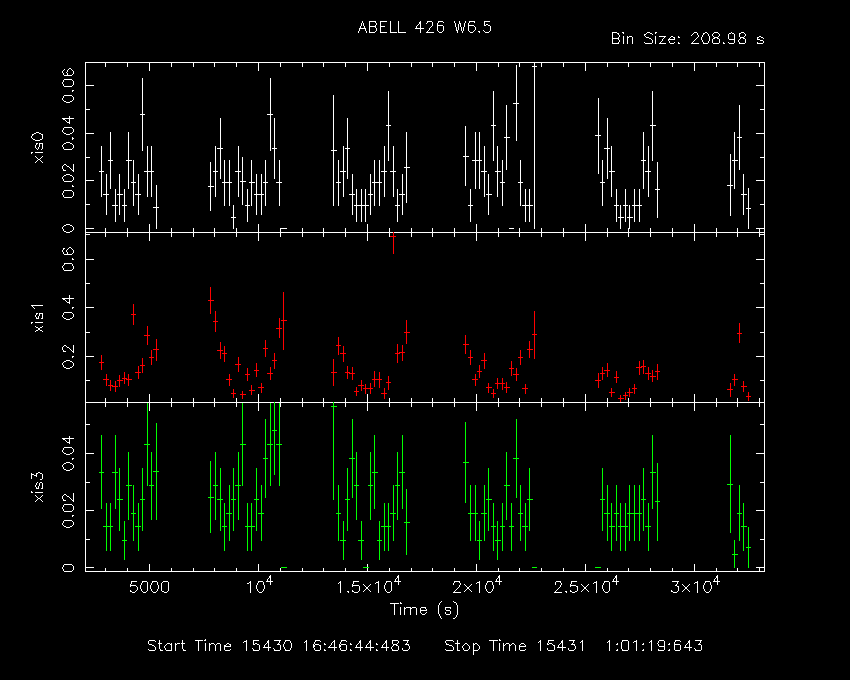850x680 pixels.
Task: Click the 5000 x-axis tick label
Action: click(149, 587)
